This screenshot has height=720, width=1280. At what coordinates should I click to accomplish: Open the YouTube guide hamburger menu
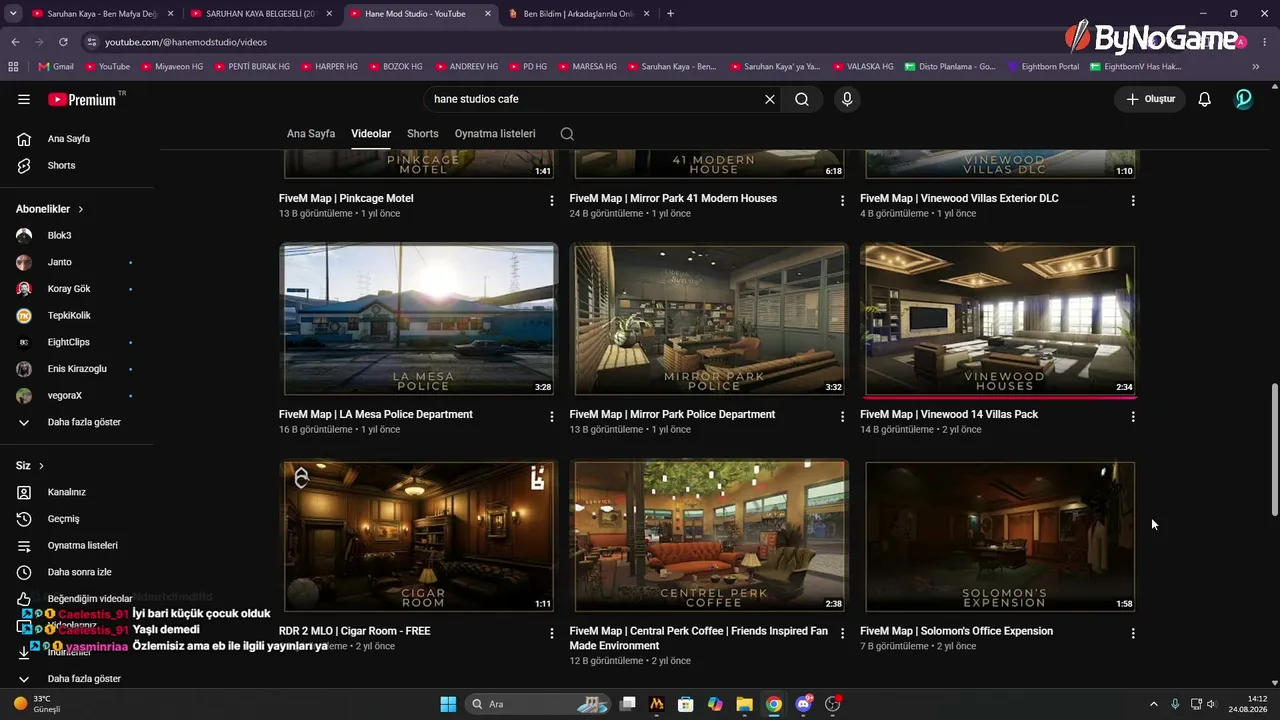point(24,99)
